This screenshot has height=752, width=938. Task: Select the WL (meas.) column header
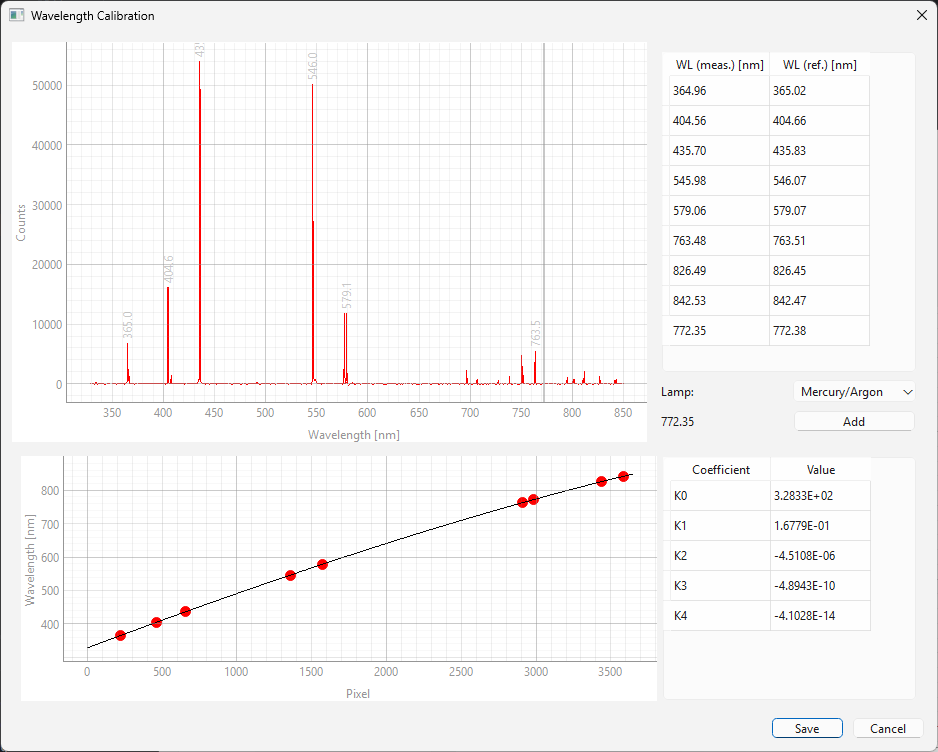tap(719, 65)
